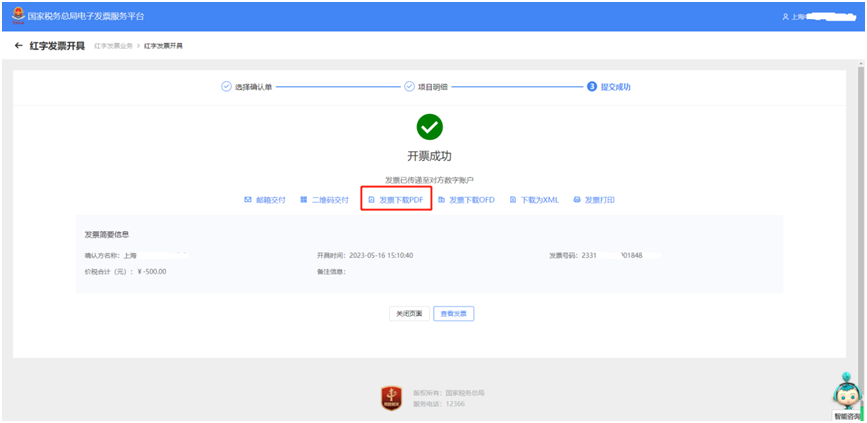Click the 下载为XML link
The image size is (867, 423).
point(536,200)
